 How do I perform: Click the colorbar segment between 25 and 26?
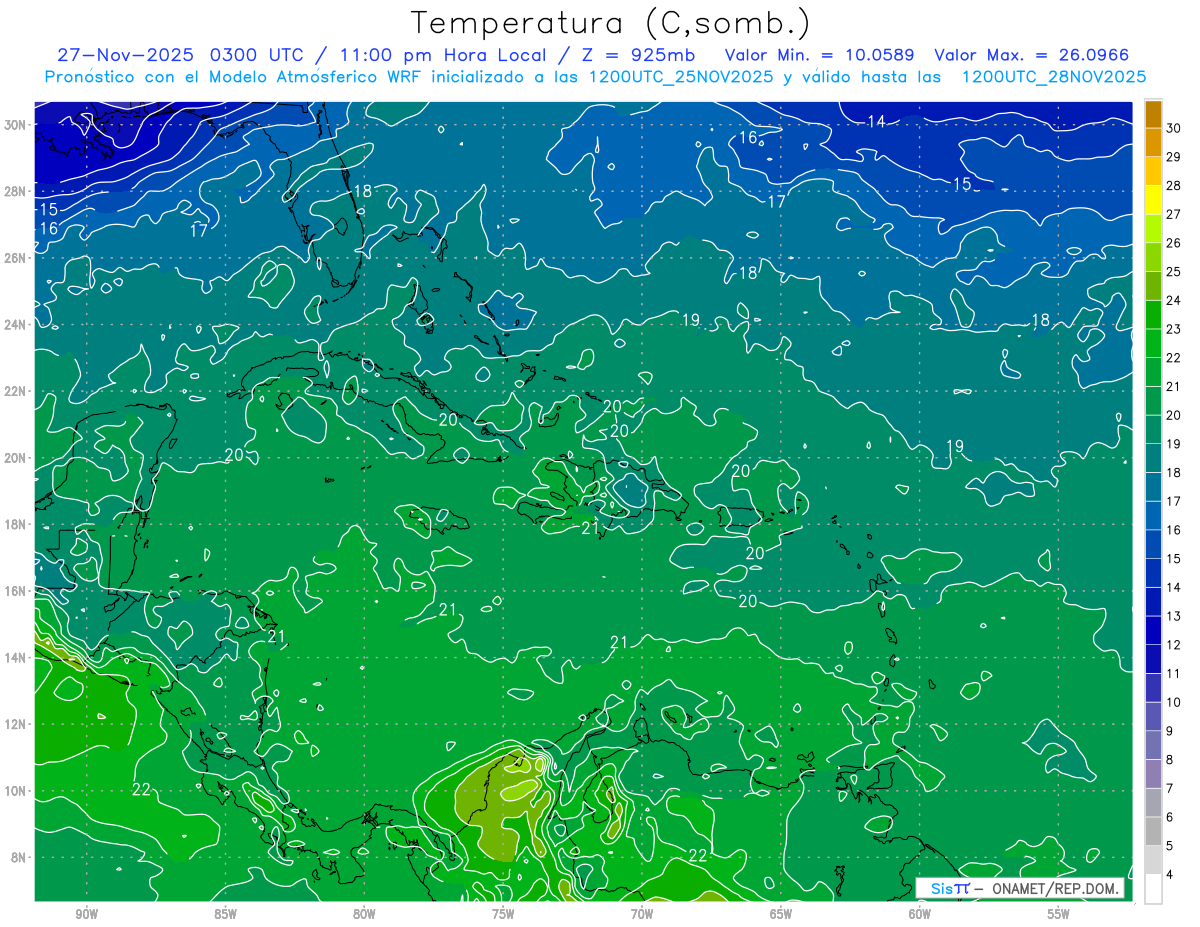click(x=1153, y=258)
